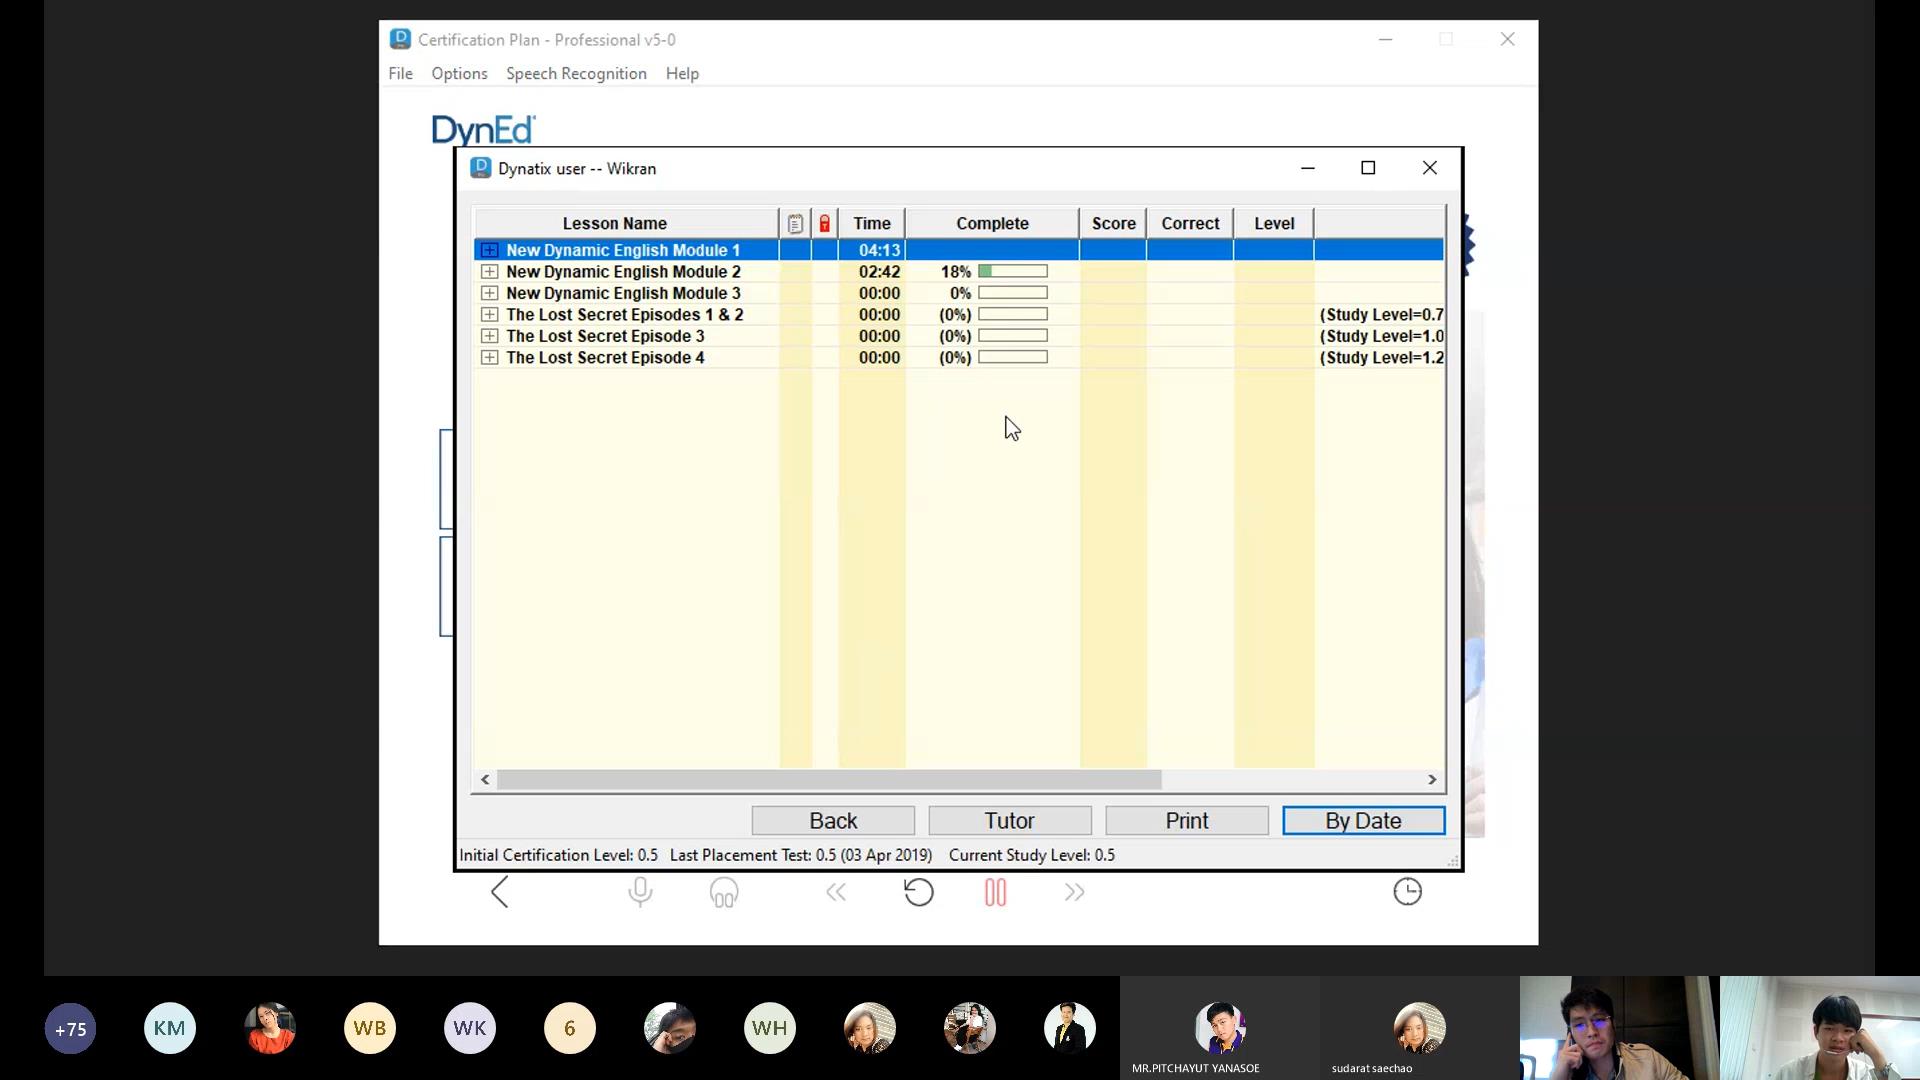
Task: Click the fast-forward double-arrow icon
Action: 1075,892
